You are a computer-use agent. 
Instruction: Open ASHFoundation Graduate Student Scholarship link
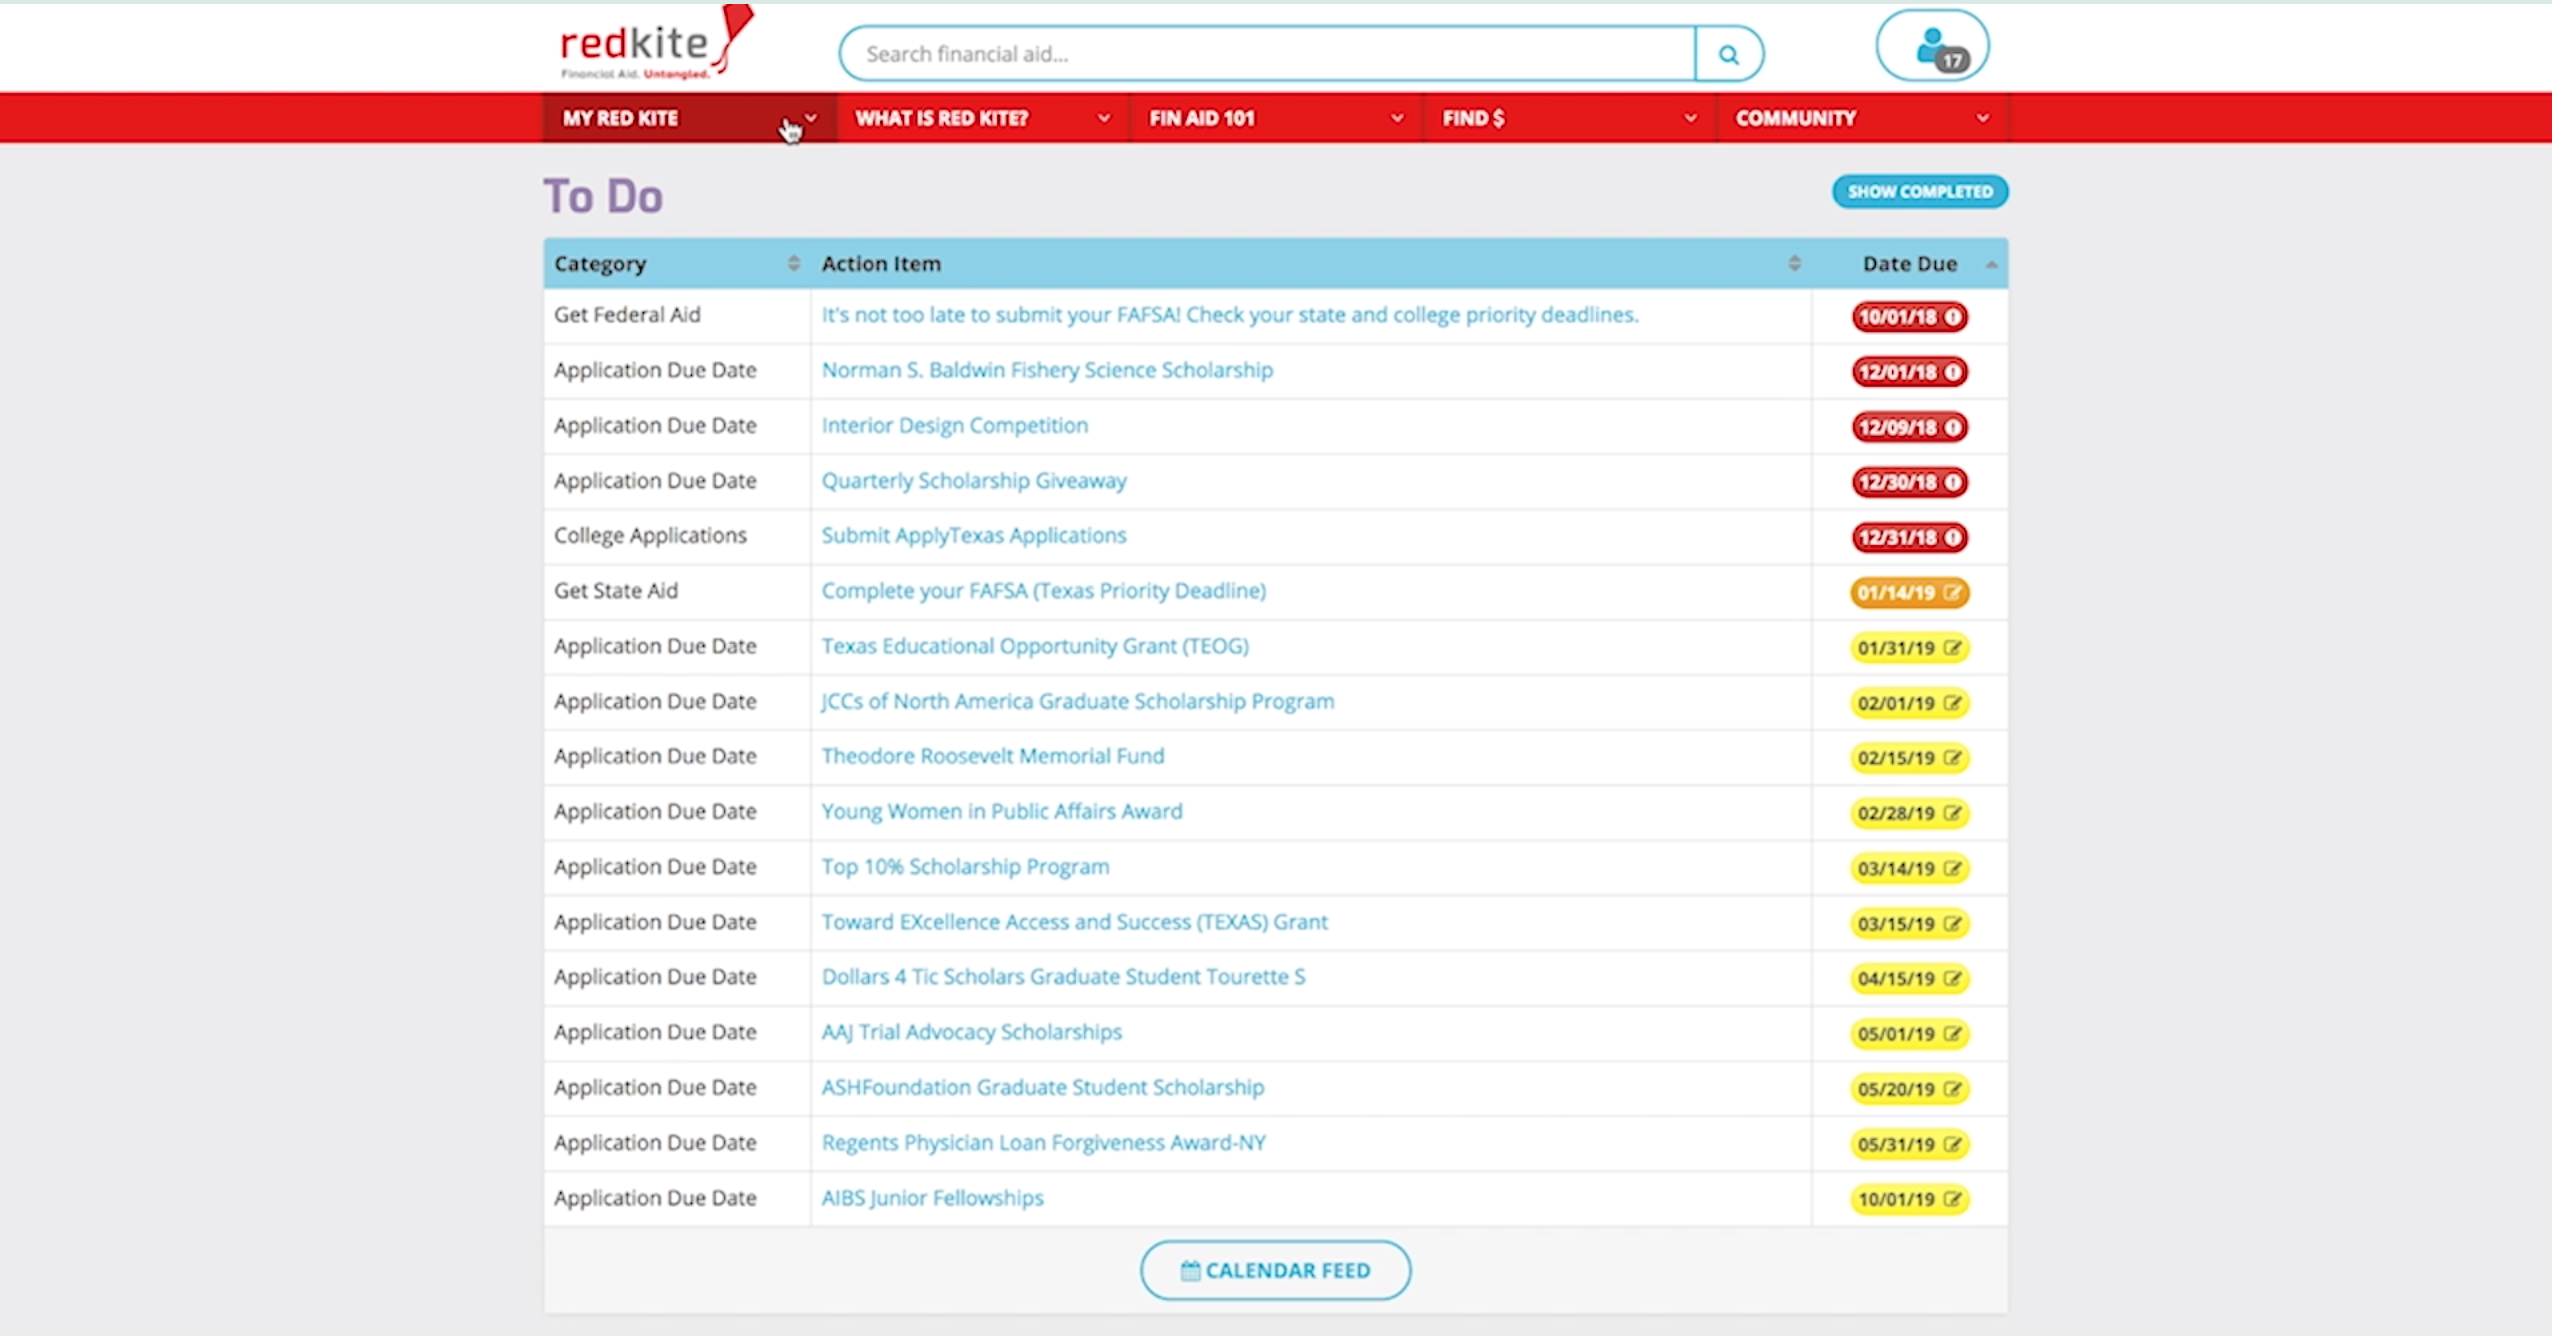[1043, 1087]
